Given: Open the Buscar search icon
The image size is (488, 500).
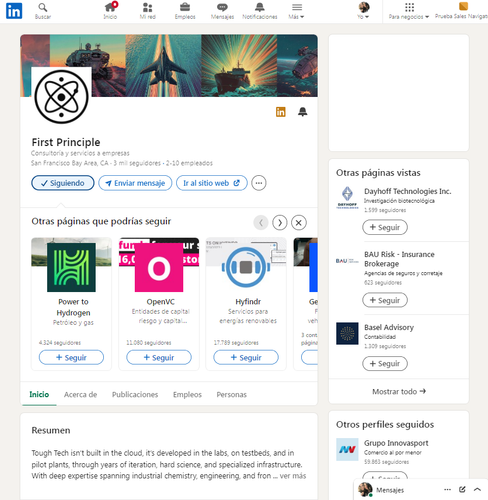Looking at the screenshot, I should coord(43,11).
